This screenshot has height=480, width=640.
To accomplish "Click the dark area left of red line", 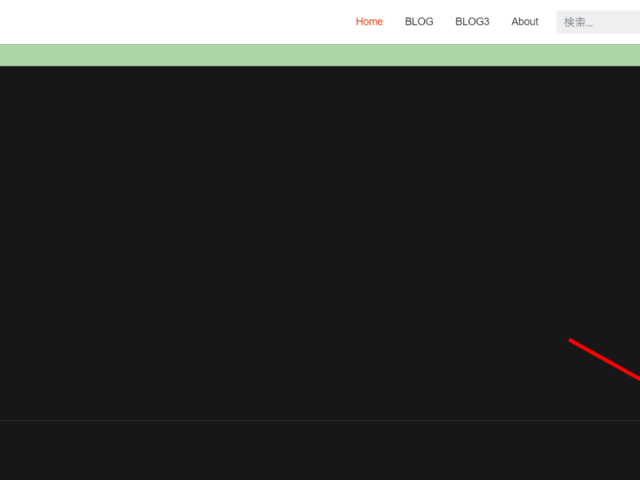I will tap(500, 360).
